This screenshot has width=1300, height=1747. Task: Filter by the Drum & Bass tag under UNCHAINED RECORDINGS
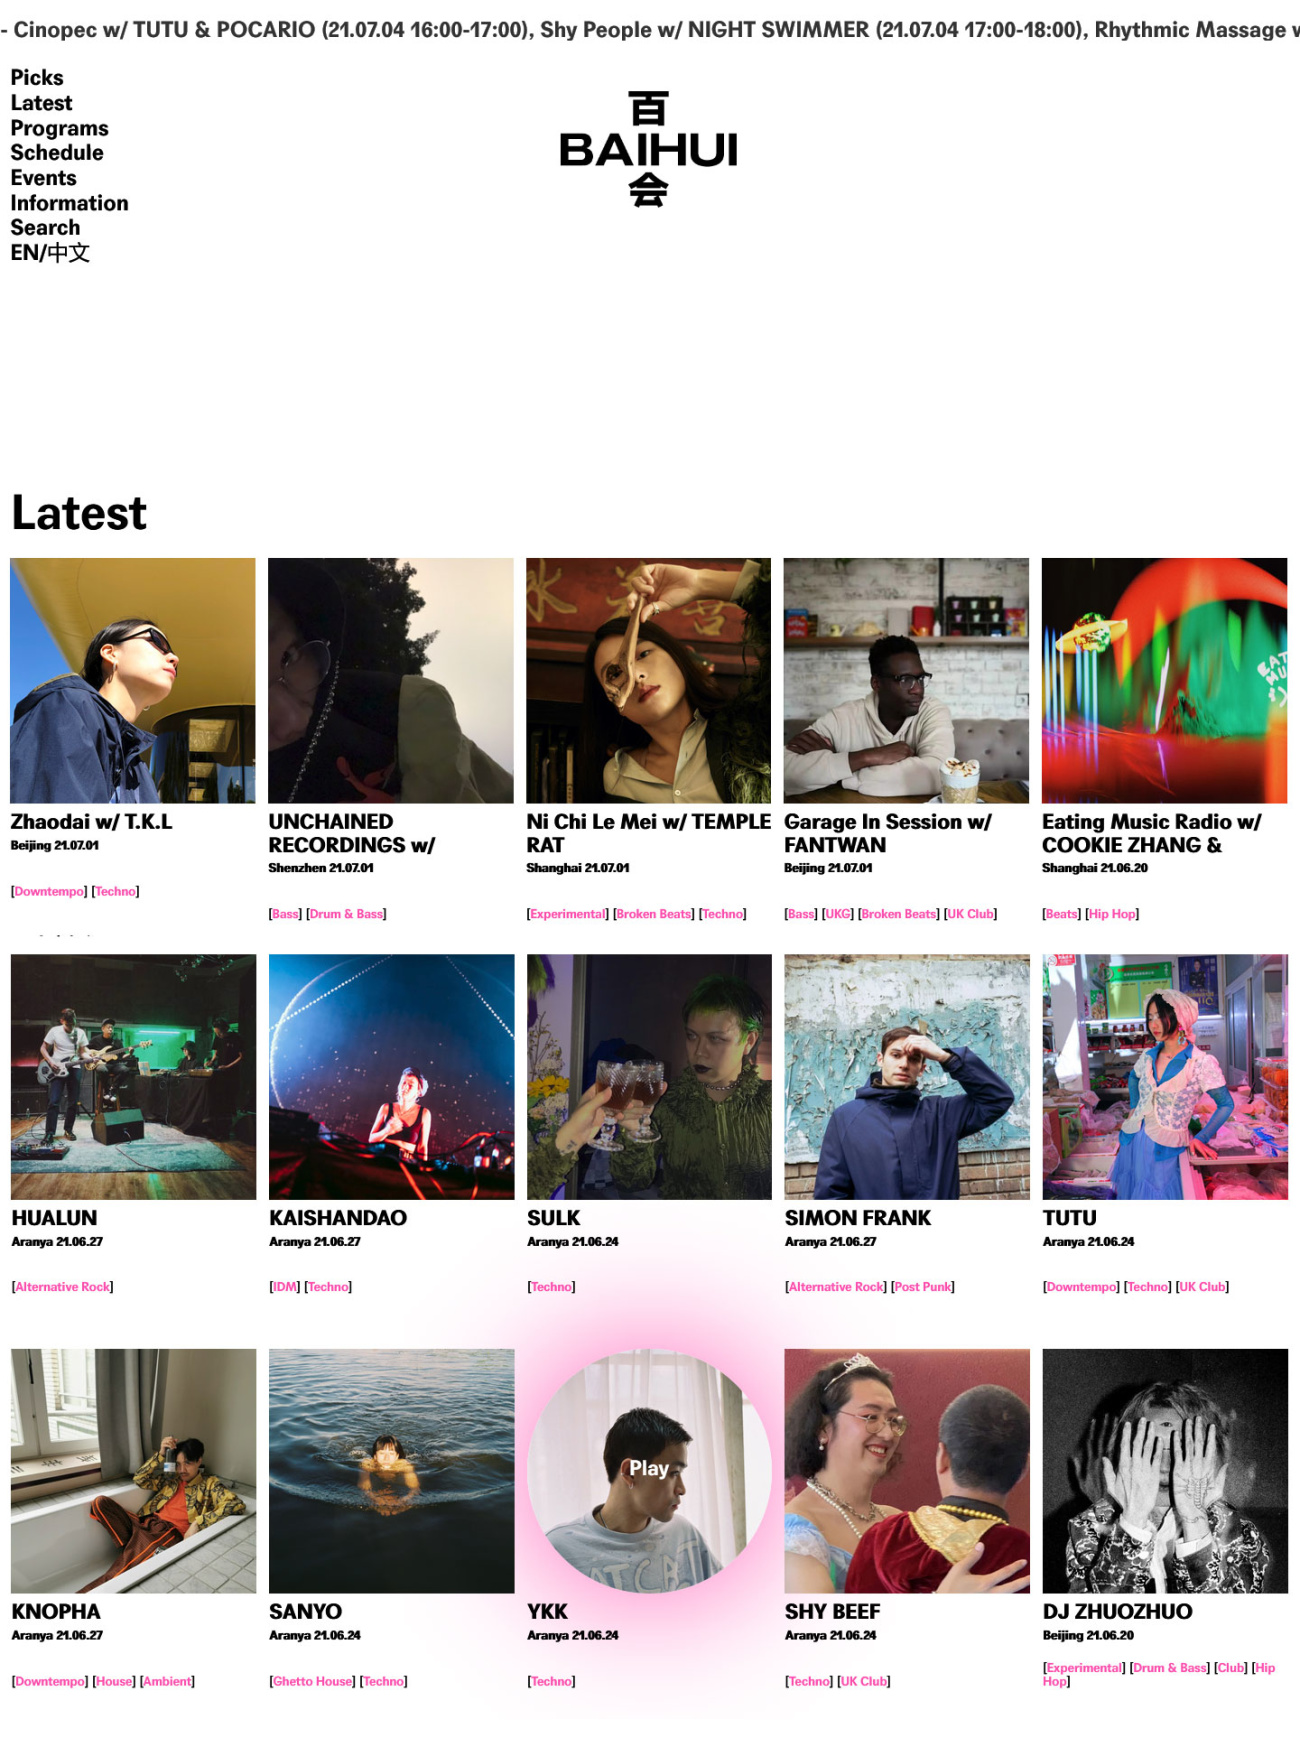click(x=346, y=914)
